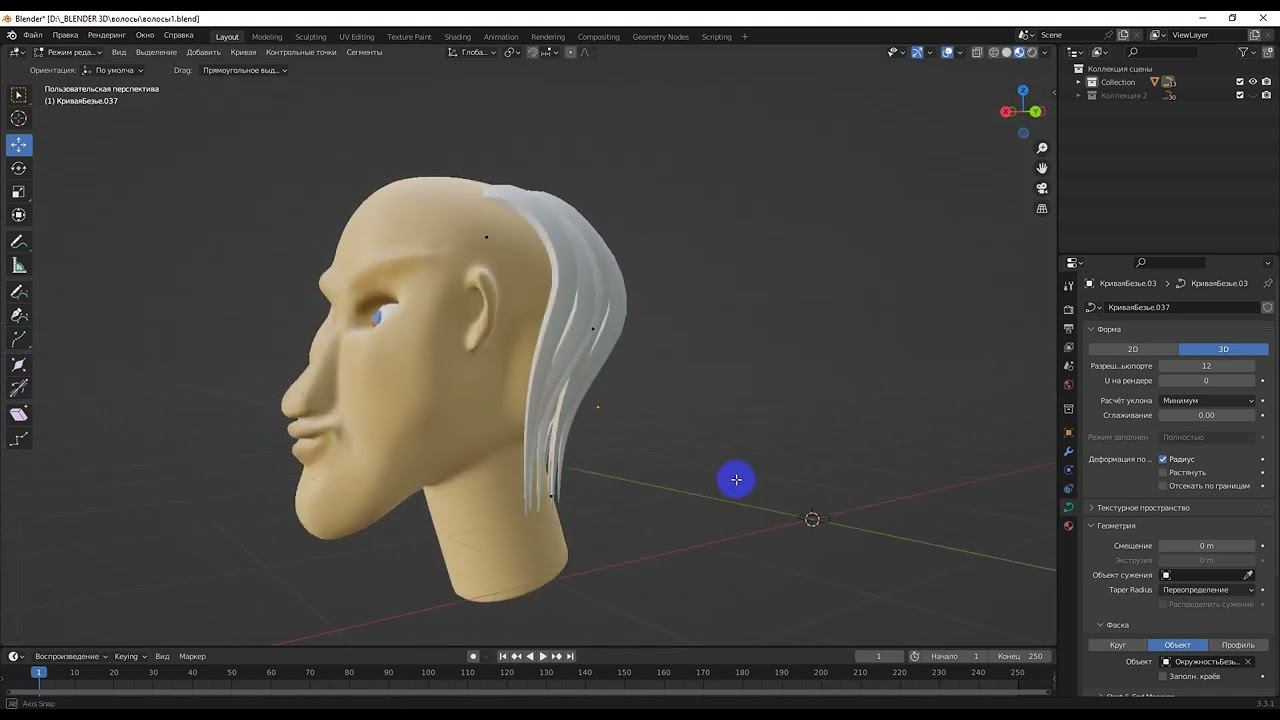The height and width of the screenshot is (720, 1280).
Task: Select the Measure tool
Action: click(18, 266)
